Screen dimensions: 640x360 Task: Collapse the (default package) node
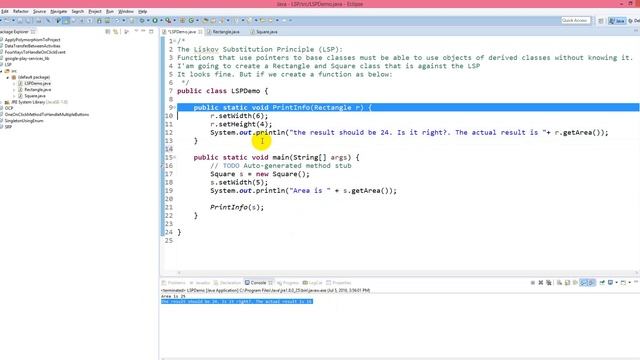[x=8, y=77]
